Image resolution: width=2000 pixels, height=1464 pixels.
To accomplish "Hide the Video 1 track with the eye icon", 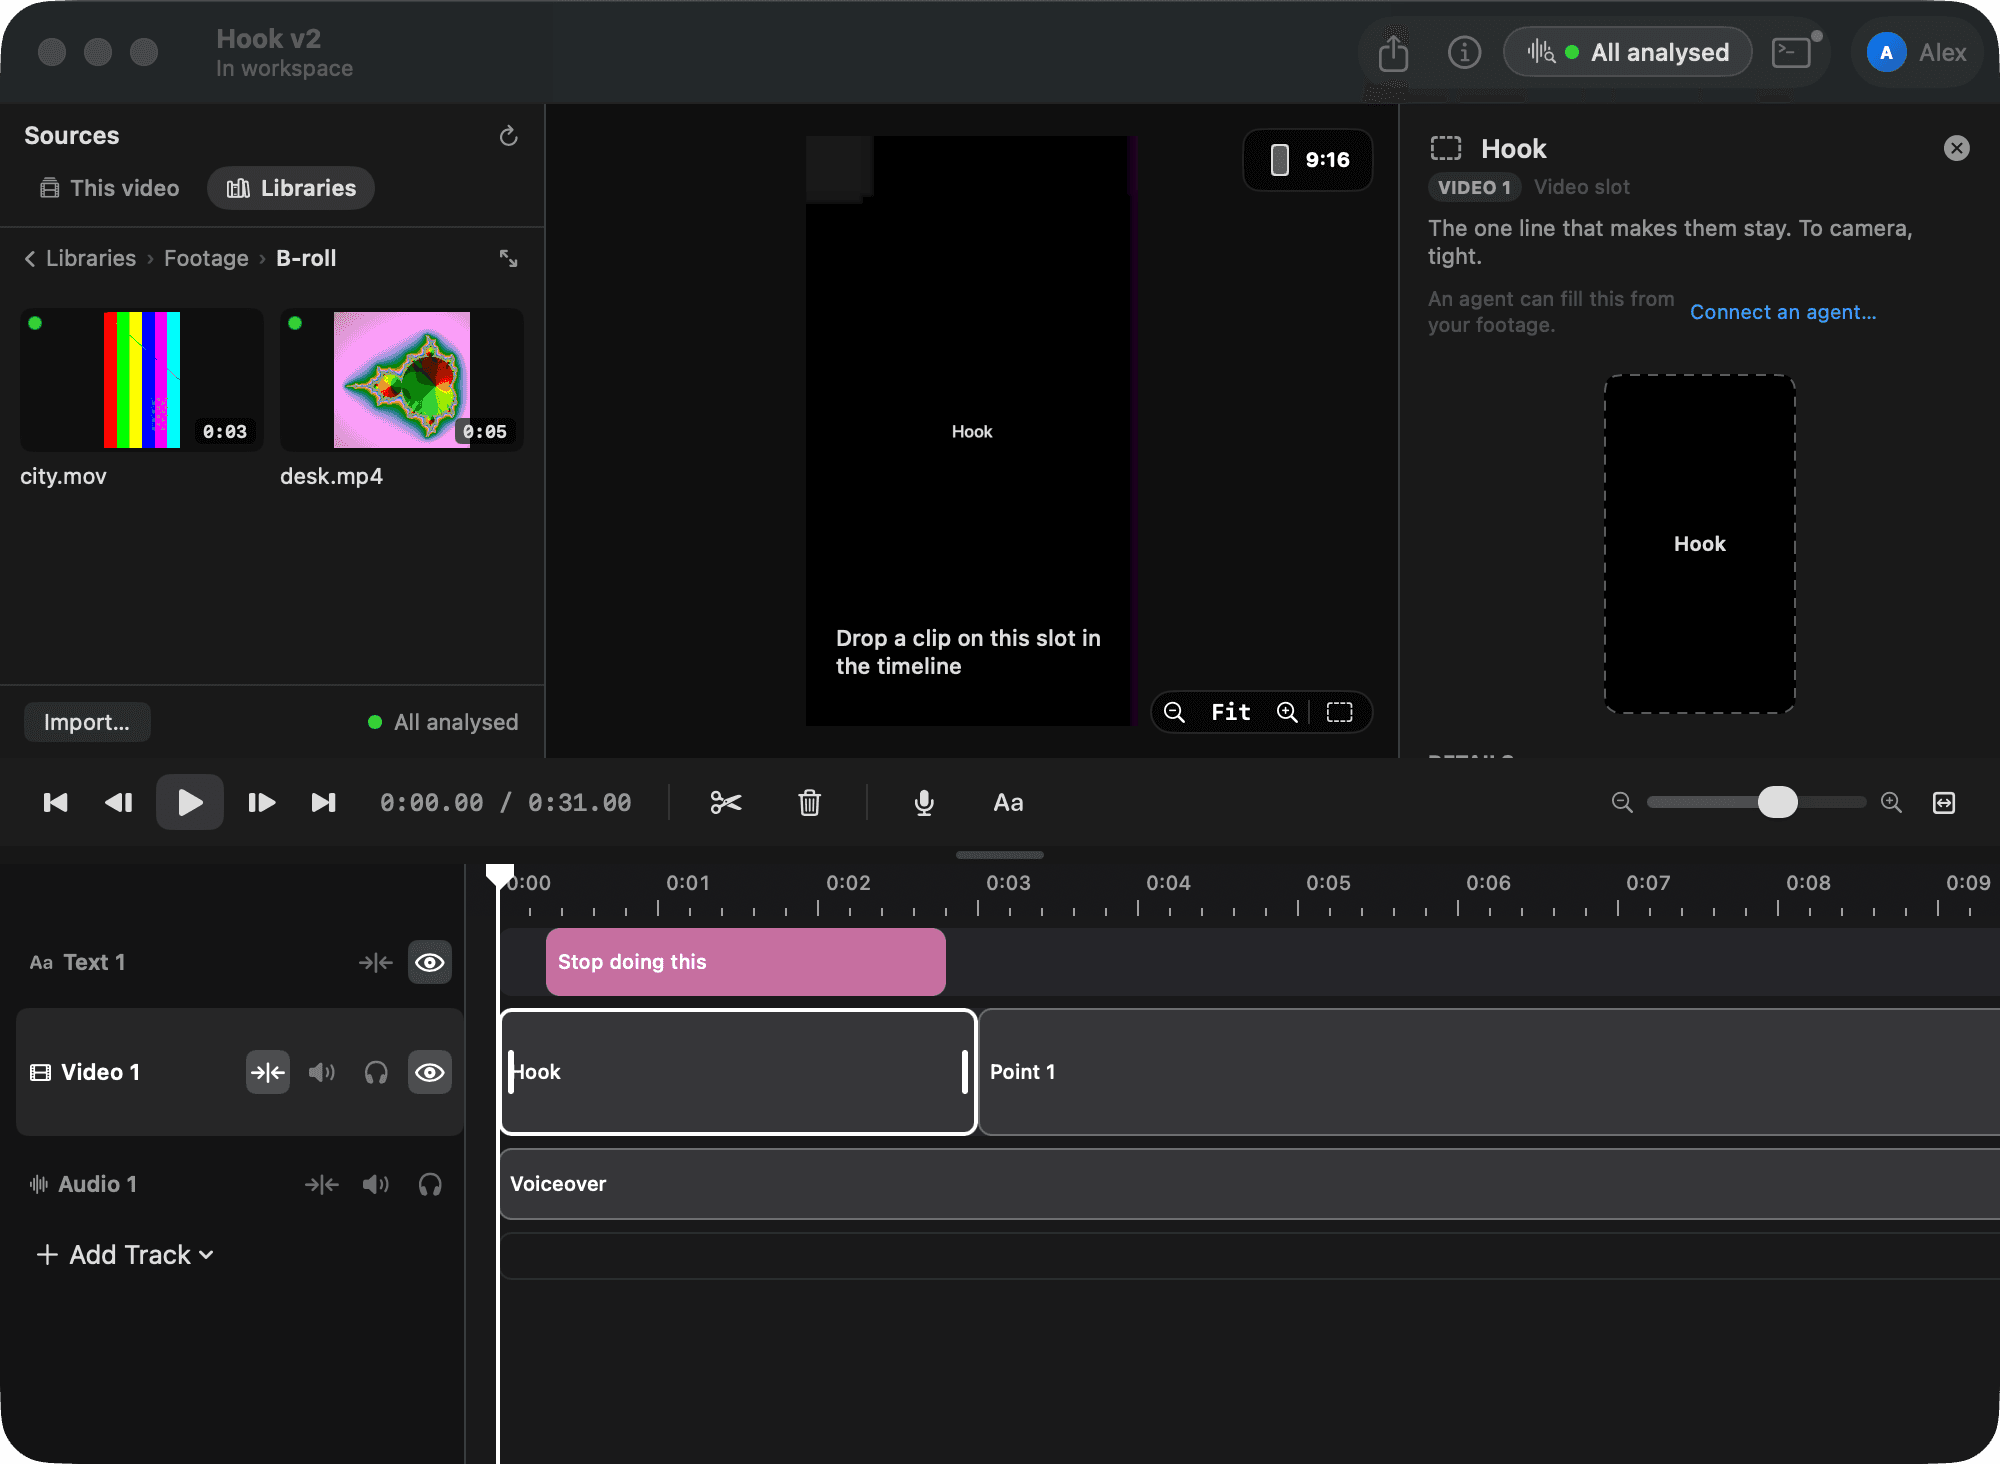I will coord(430,1072).
